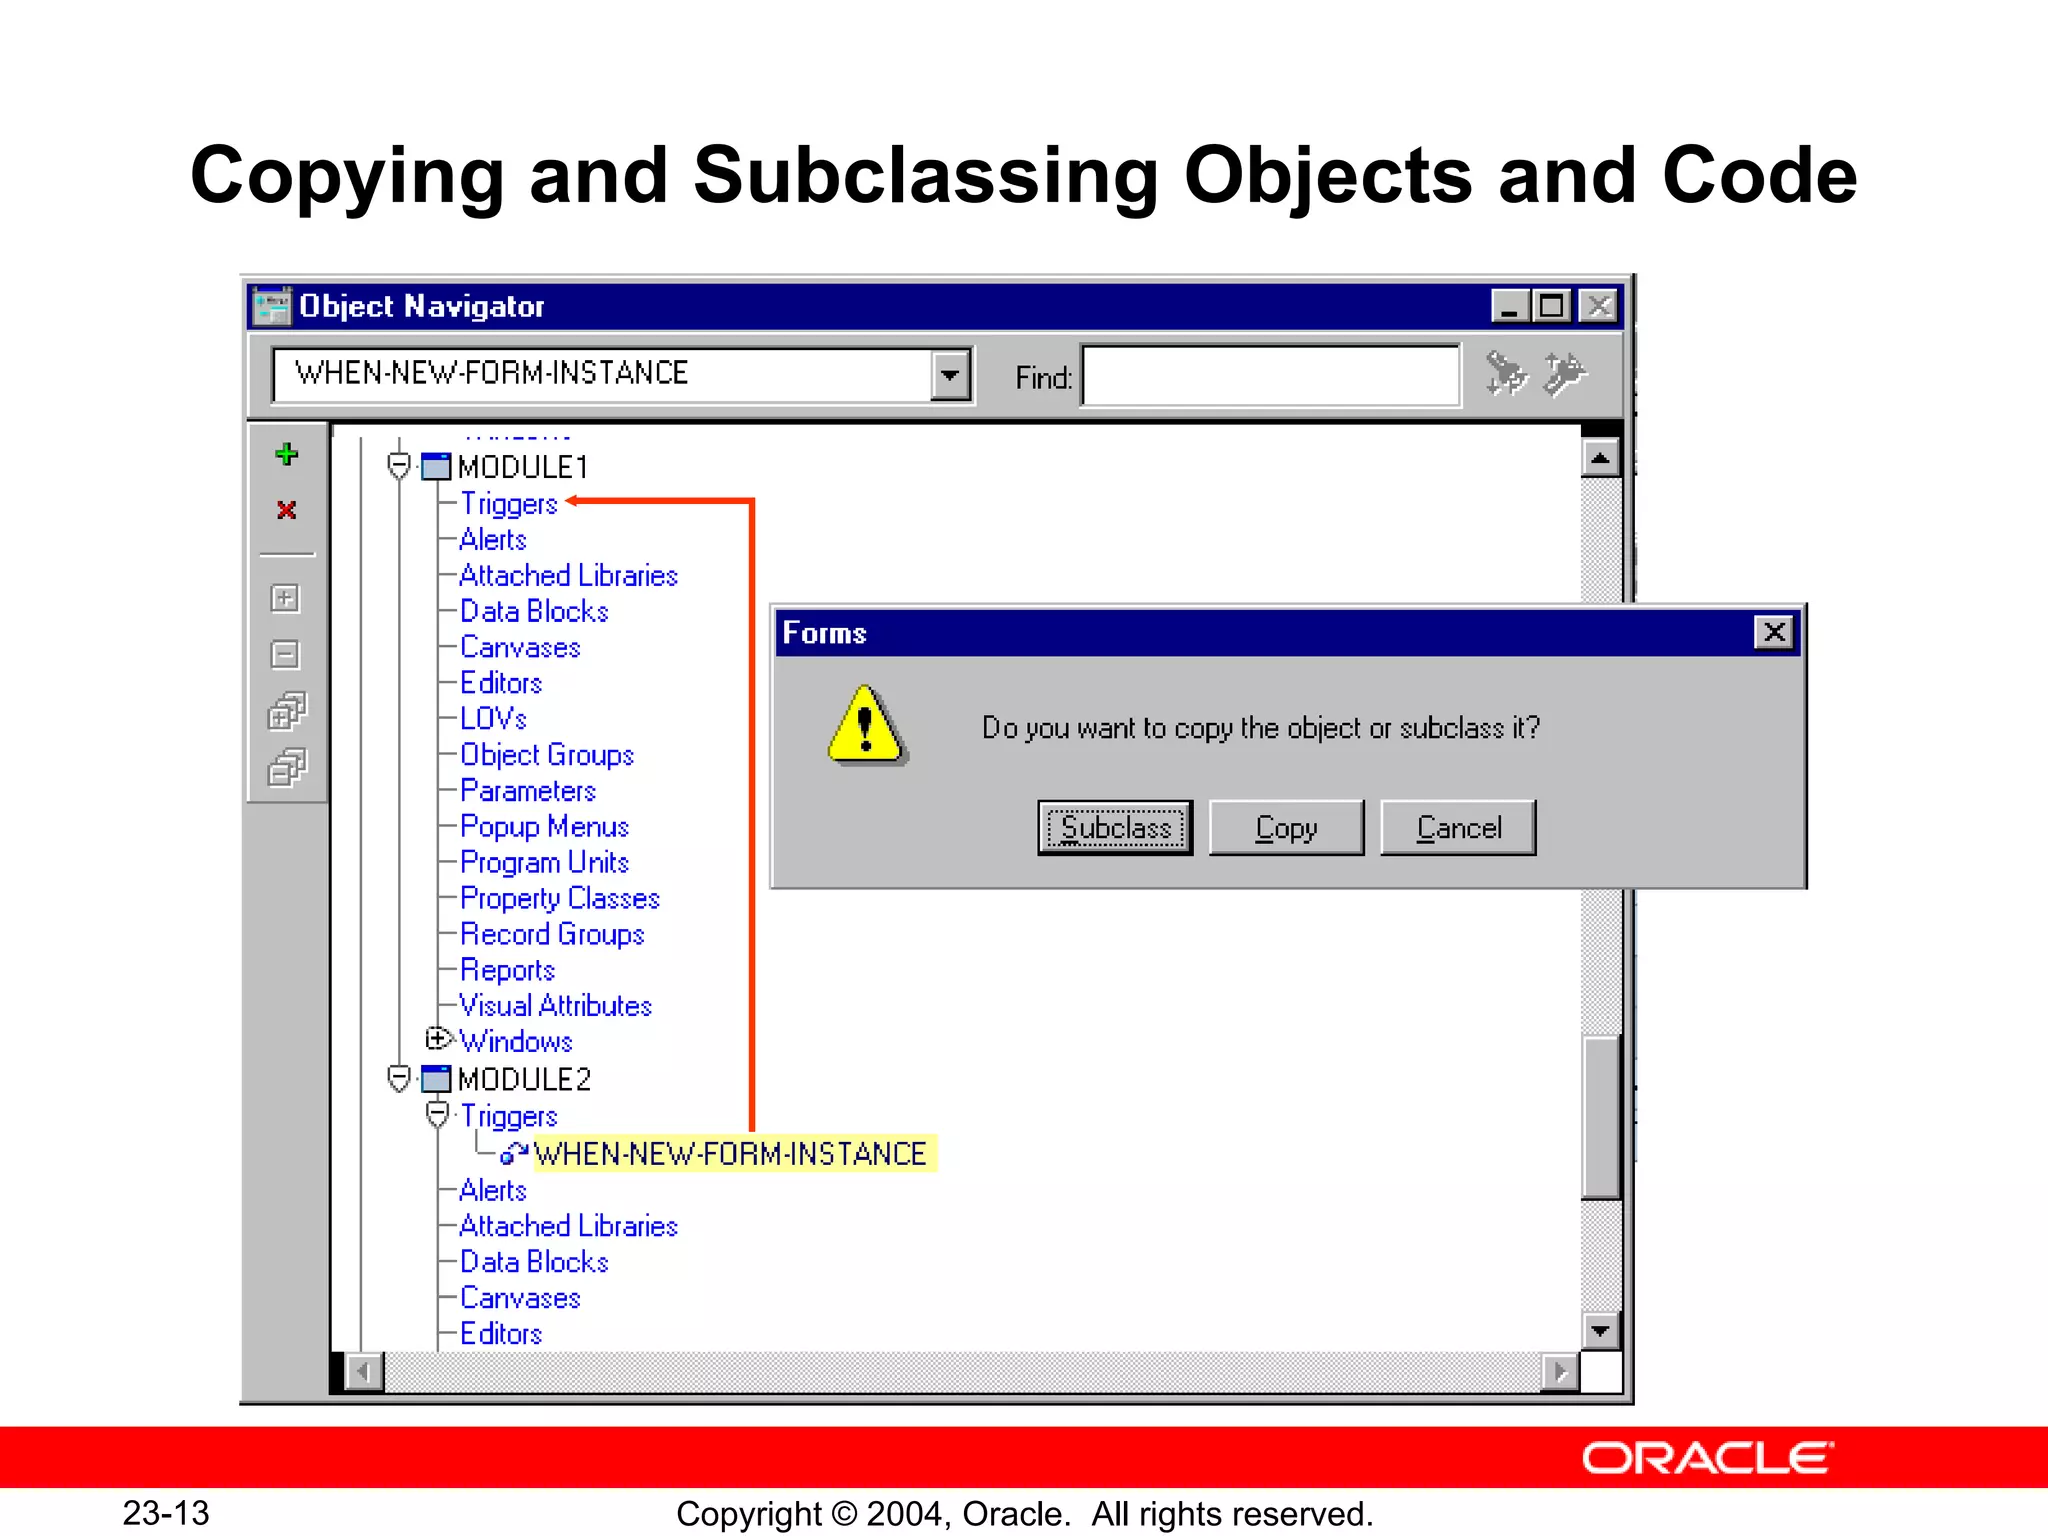2048x1536 pixels.
Task: Select the LOVs node
Action: pyautogui.click(x=493, y=719)
